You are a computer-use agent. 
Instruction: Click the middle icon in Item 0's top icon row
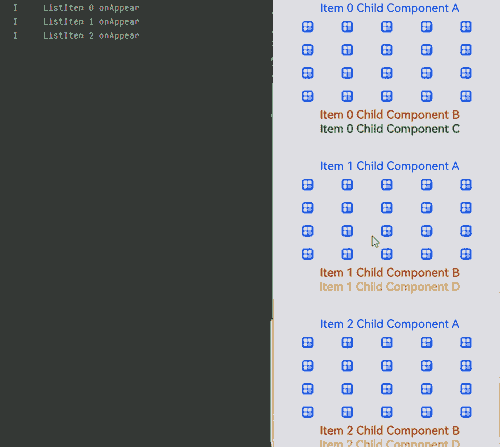387,27
